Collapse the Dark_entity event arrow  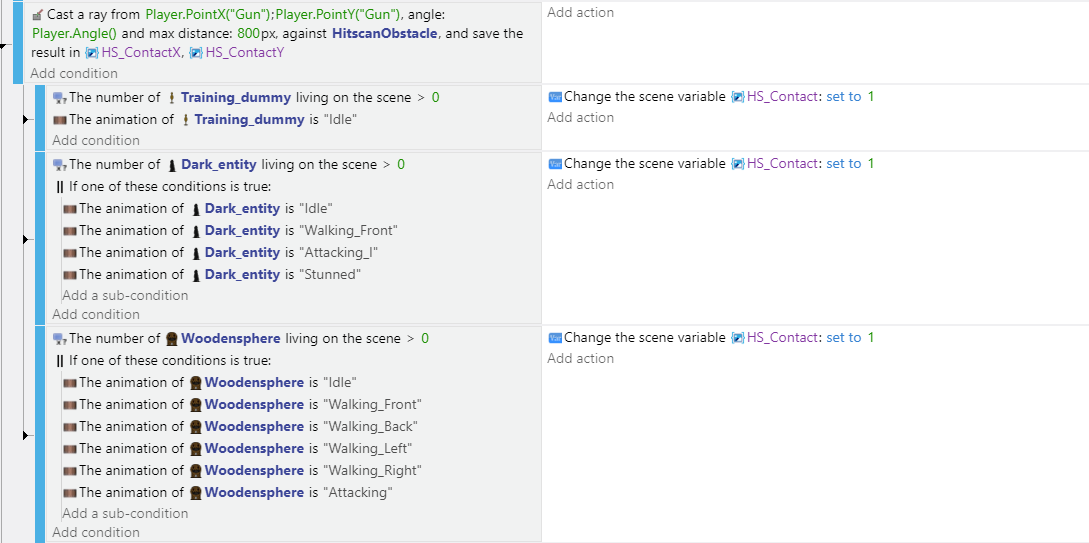[x=26, y=240]
